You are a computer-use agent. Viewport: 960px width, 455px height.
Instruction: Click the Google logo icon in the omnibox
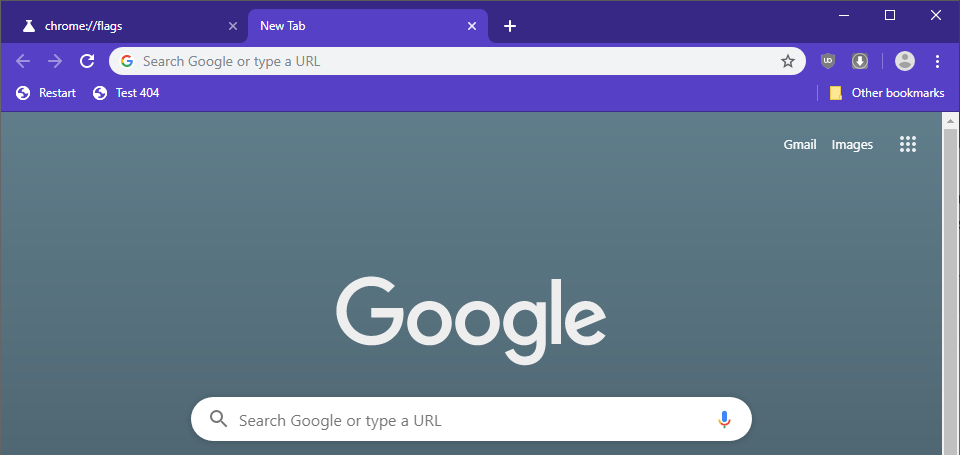pos(127,61)
